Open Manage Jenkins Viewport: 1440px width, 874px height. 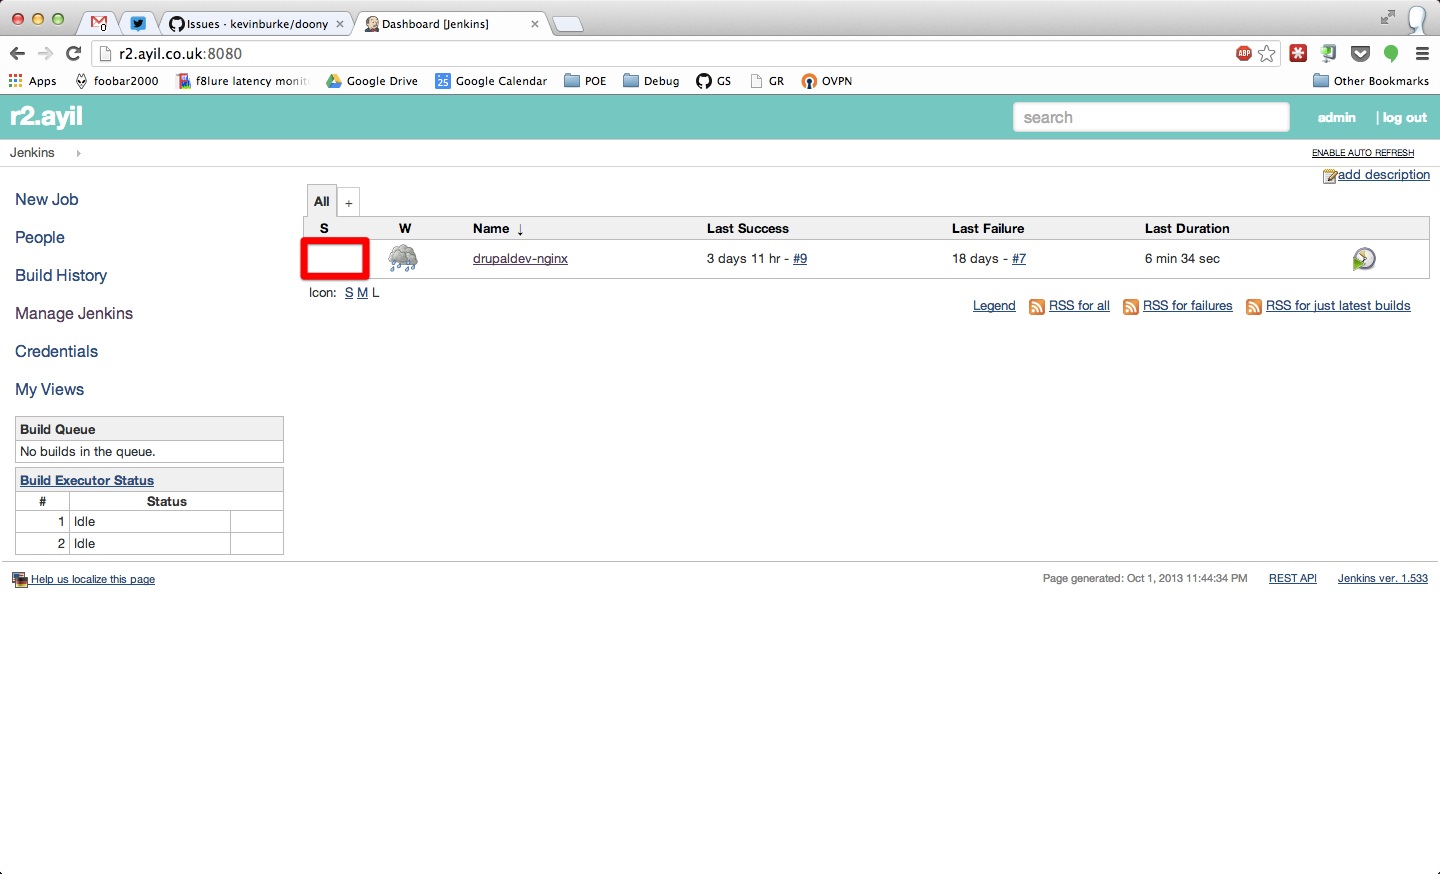tap(74, 314)
